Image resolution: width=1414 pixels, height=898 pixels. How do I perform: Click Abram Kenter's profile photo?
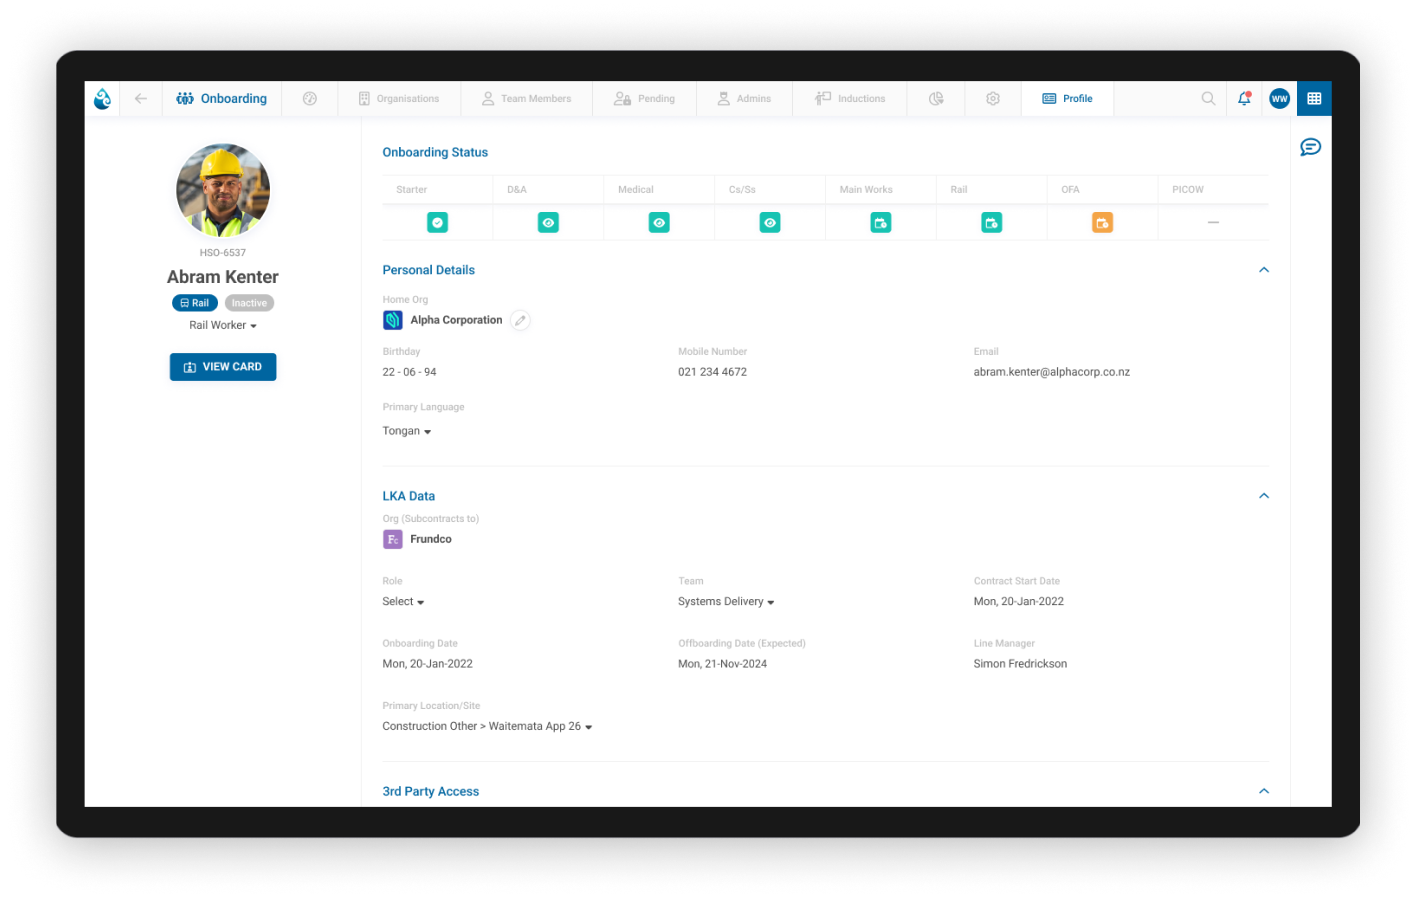coord(223,190)
